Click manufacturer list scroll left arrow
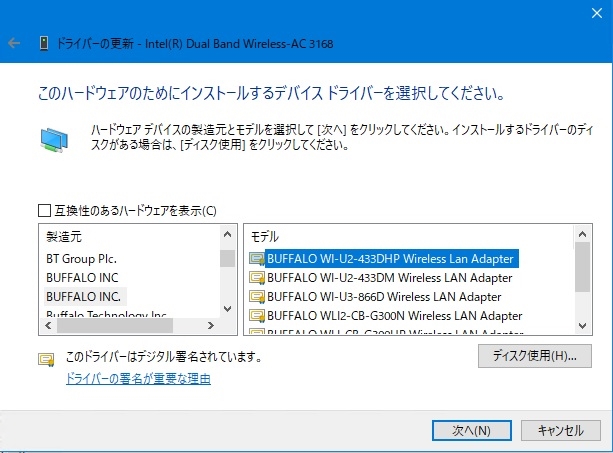613x453 pixels. pyautogui.click(x=48, y=326)
